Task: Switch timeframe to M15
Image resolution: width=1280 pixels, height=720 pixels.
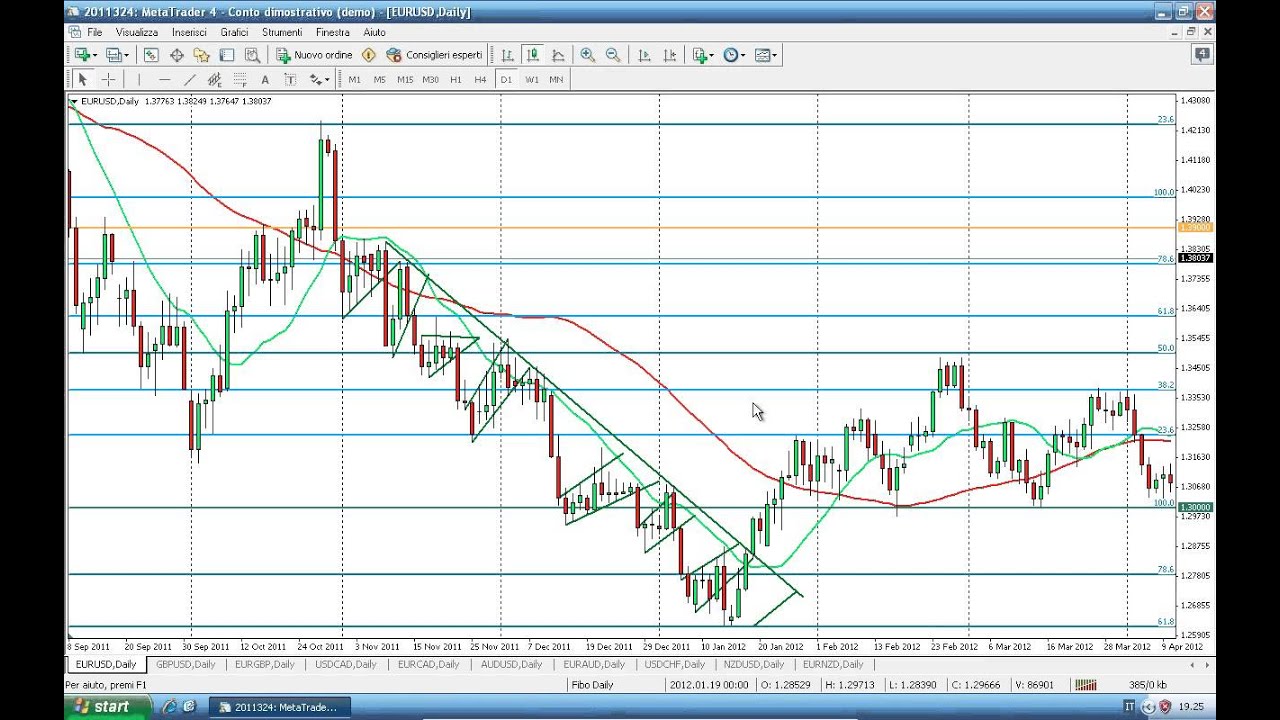Action: coord(405,79)
